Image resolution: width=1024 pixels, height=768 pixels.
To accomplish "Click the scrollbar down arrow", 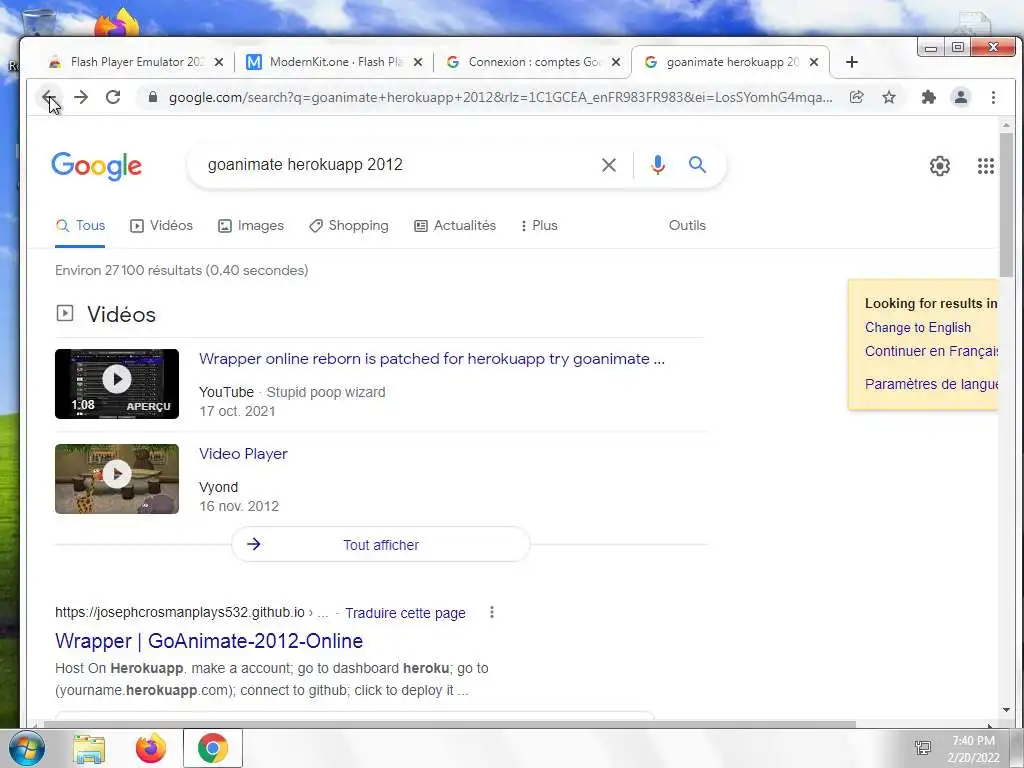I will click(x=1006, y=710).
